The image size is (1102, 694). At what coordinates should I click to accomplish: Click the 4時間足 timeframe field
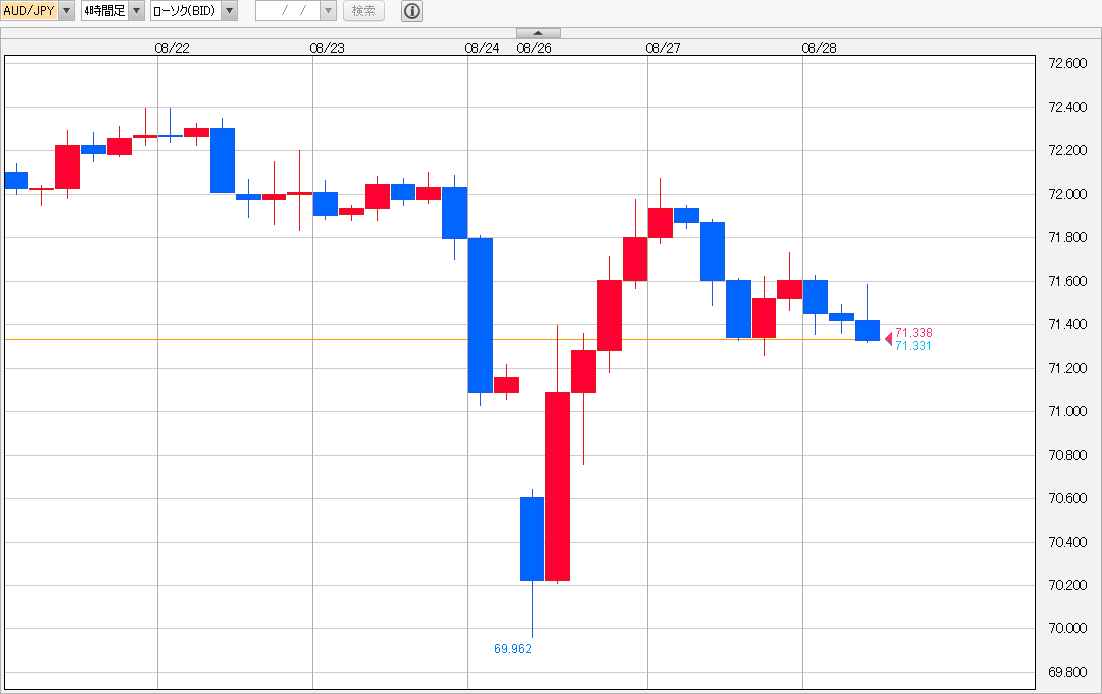pos(105,11)
